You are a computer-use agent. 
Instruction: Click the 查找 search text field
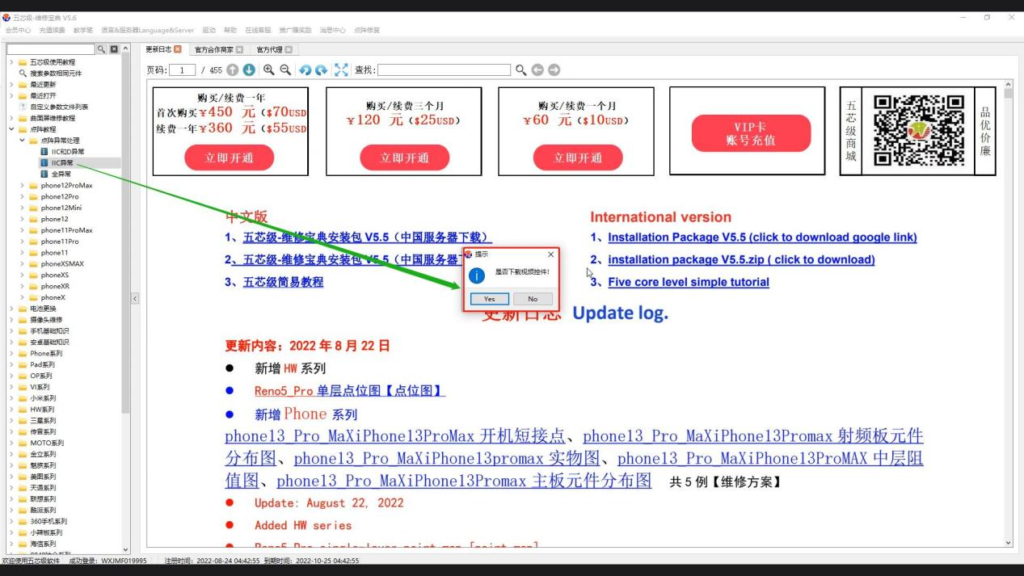click(444, 70)
